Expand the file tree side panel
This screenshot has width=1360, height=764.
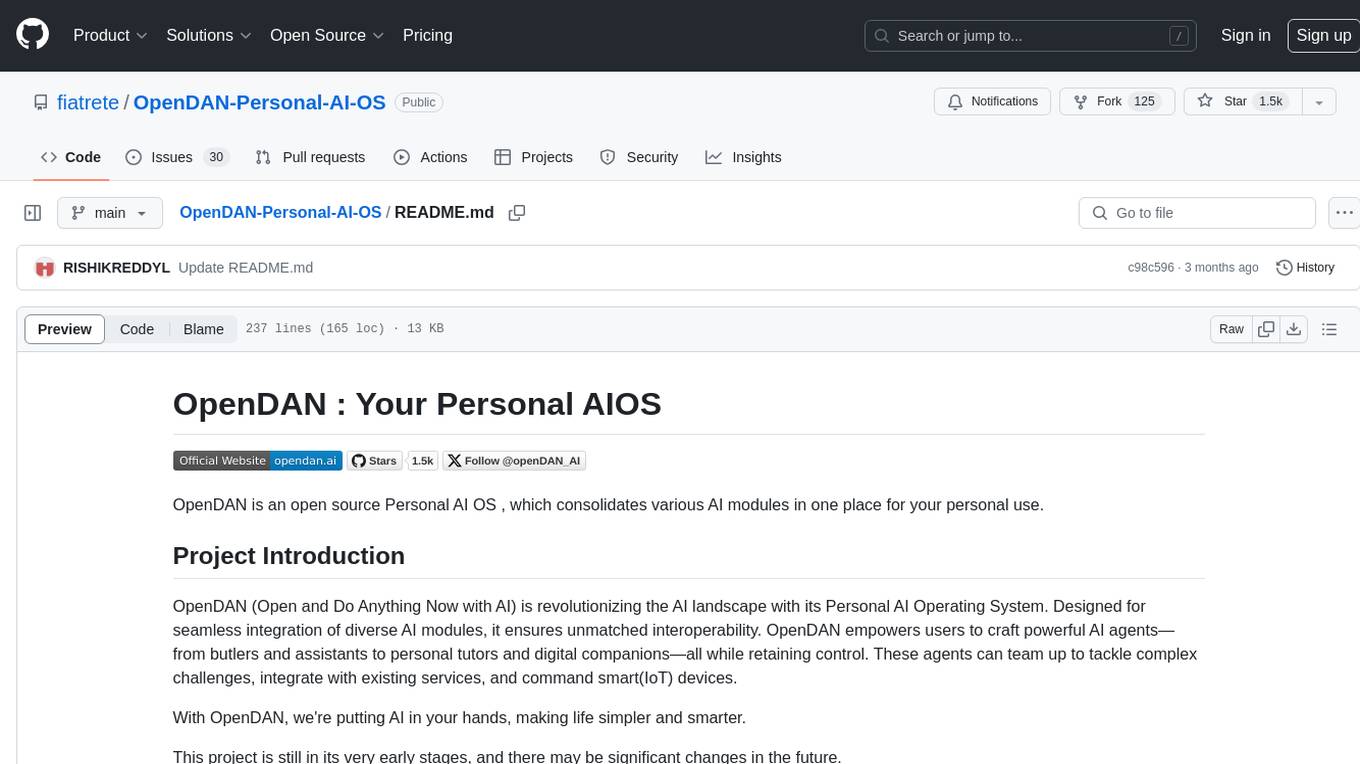33,213
